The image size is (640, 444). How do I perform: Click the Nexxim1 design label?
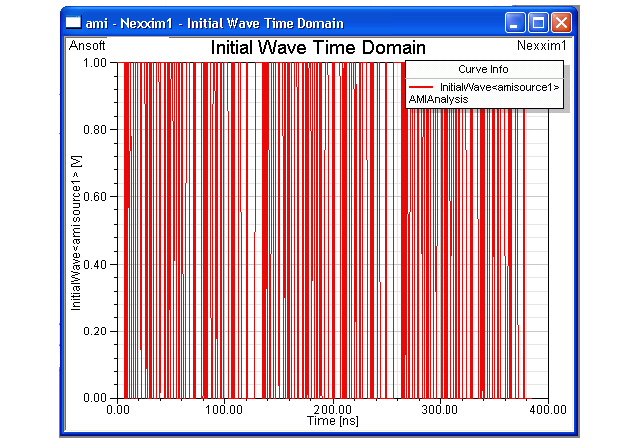pos(541,46)
